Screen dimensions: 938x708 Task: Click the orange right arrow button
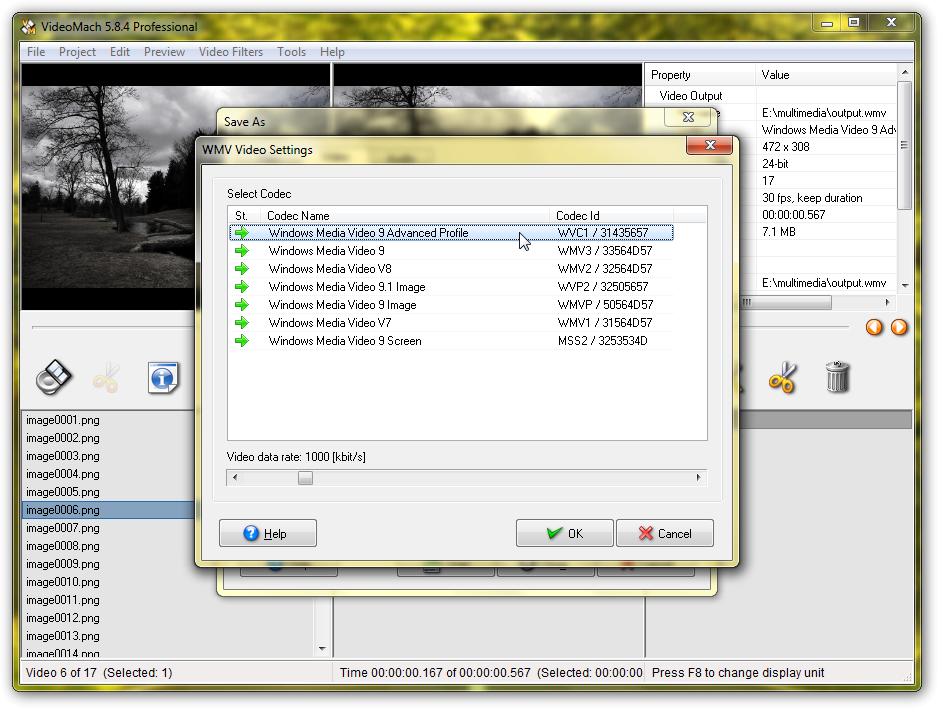[899, 327]
